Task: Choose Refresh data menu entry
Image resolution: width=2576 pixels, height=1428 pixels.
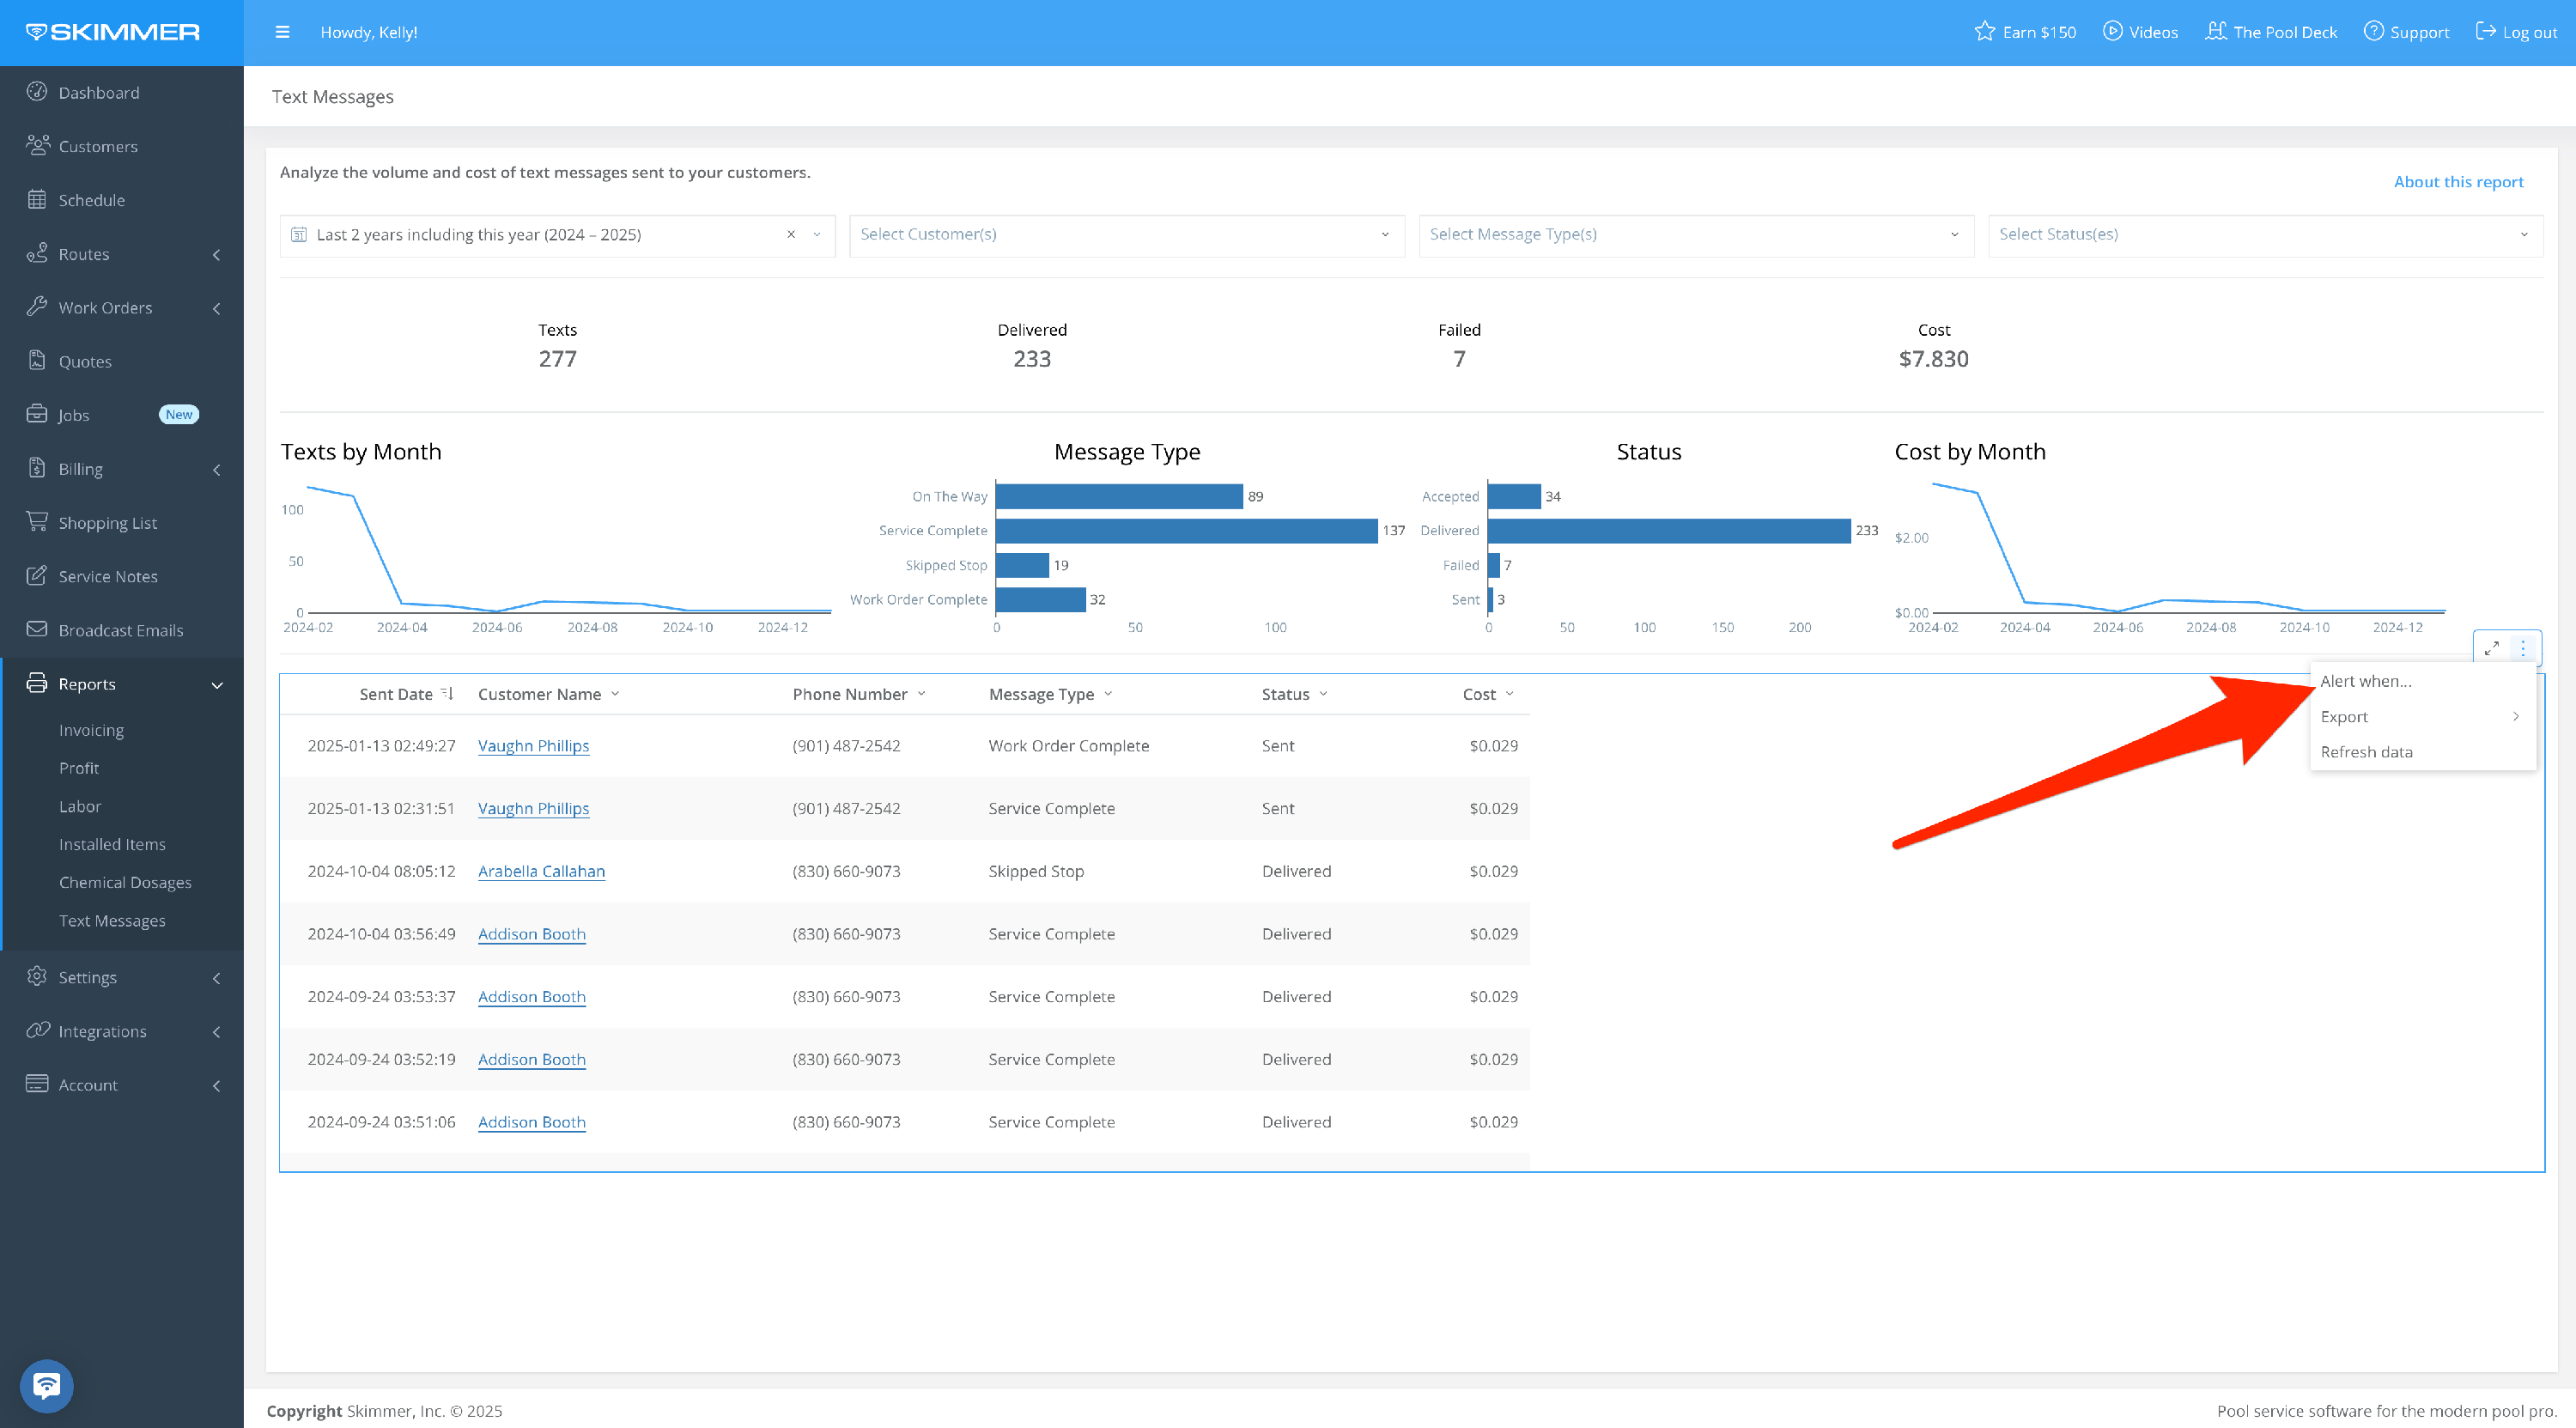Action: coord(2366,751)
